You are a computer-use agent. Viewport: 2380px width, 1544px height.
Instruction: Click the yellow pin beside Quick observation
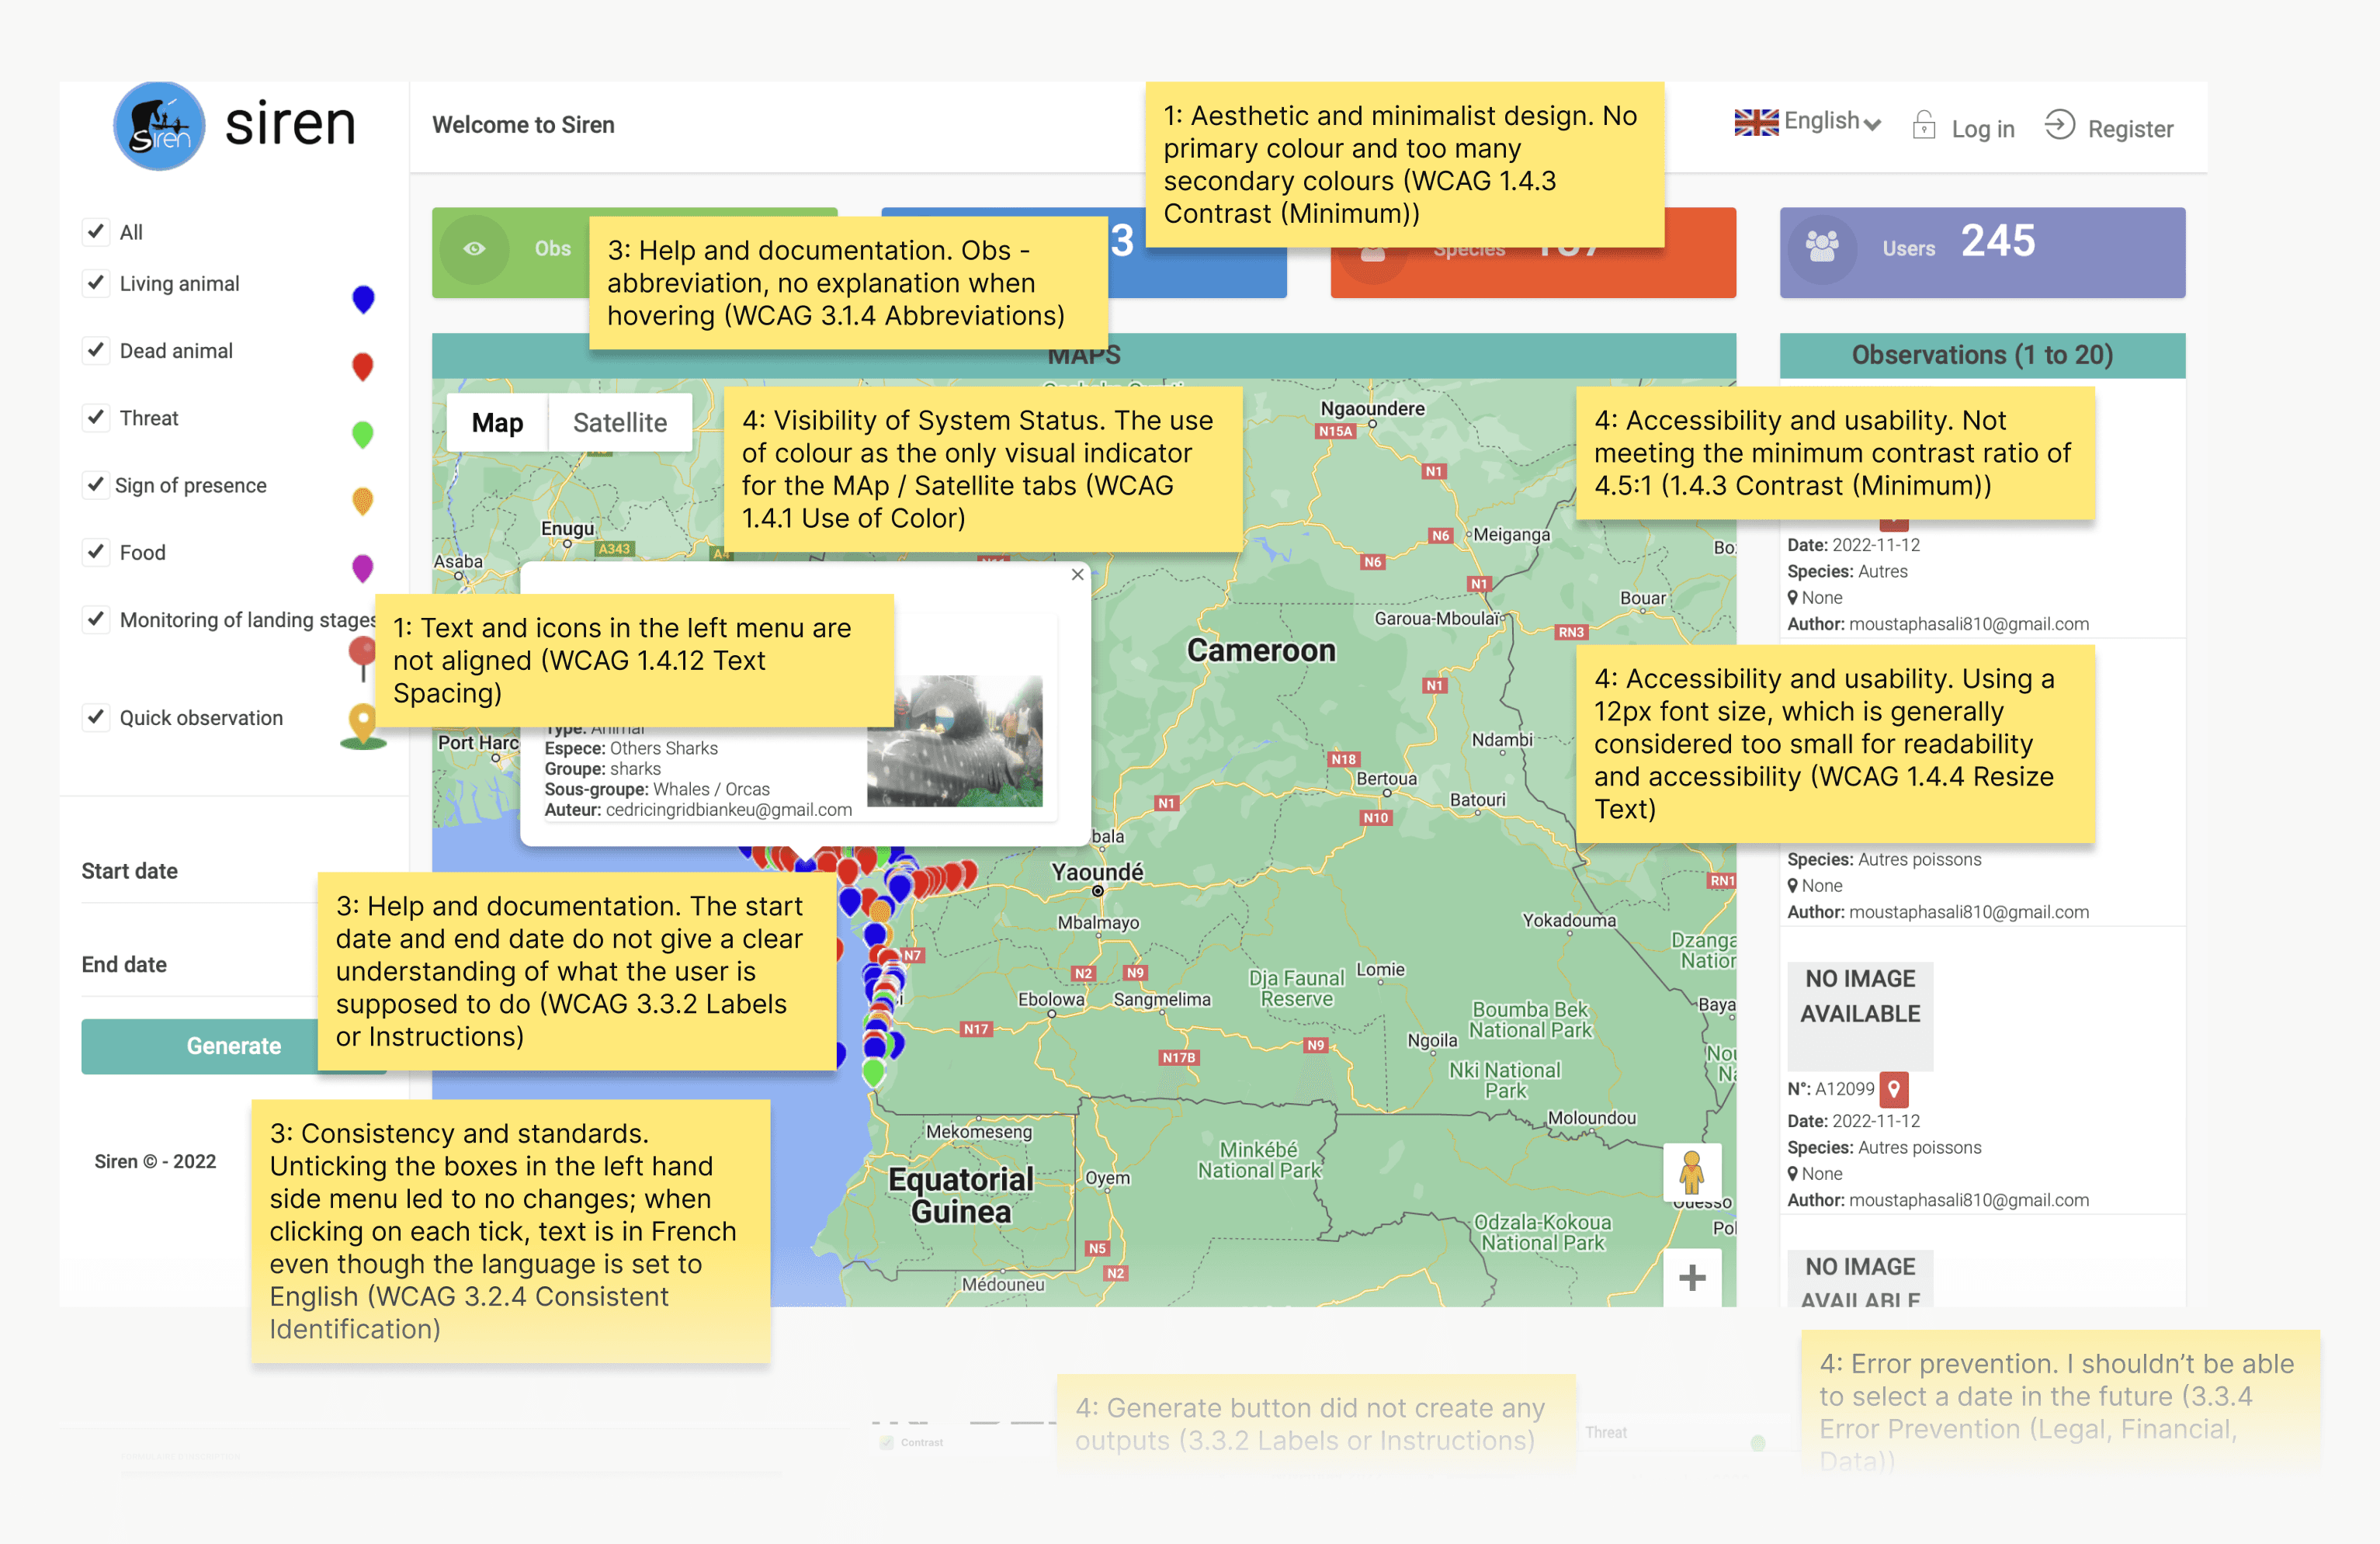(363, 725)
